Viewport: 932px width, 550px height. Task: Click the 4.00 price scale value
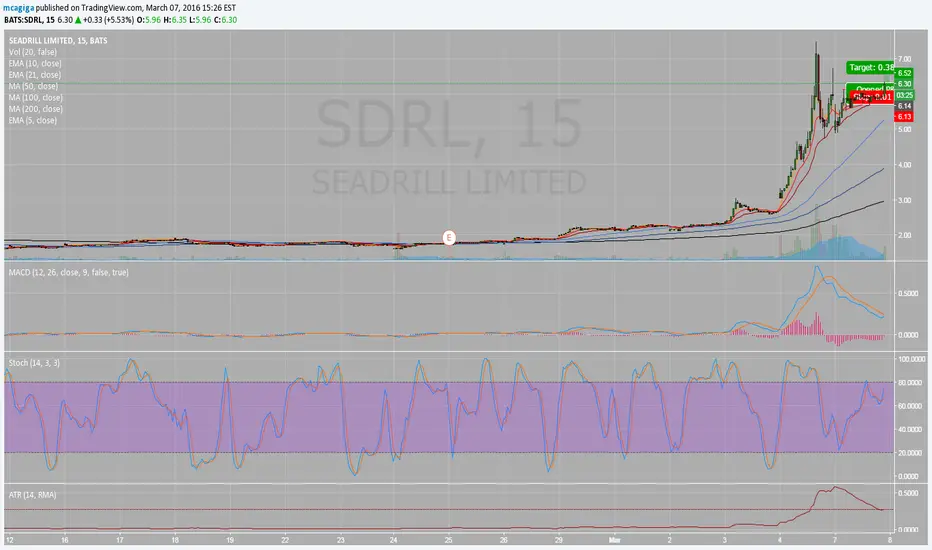[905, 165]
